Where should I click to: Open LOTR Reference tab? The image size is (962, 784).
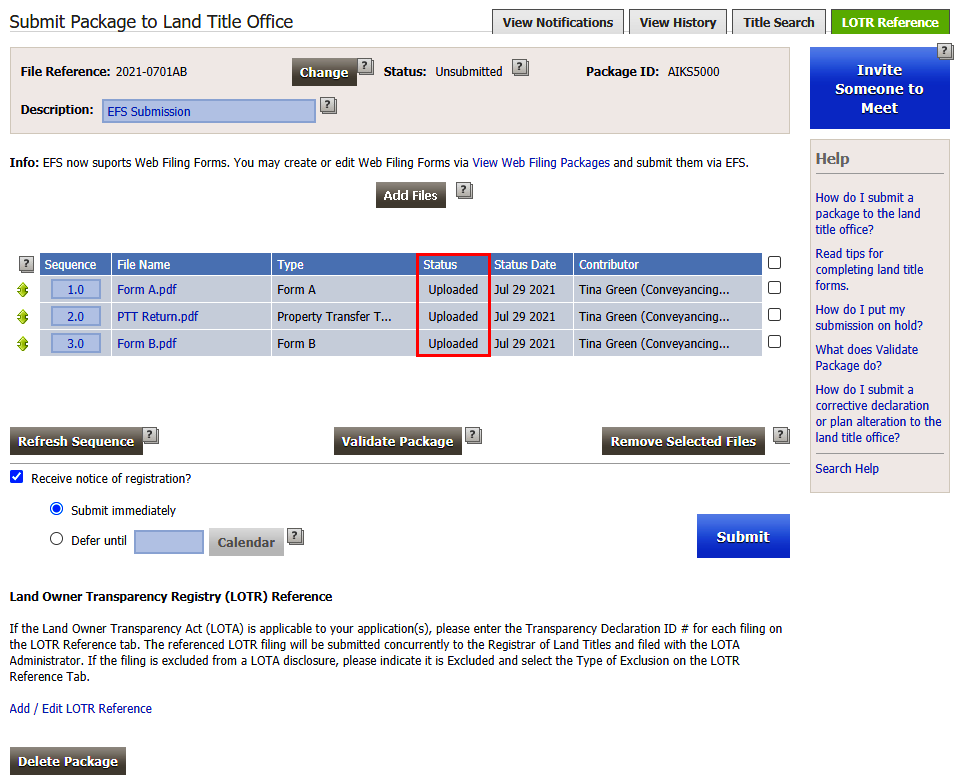point(890,22)
